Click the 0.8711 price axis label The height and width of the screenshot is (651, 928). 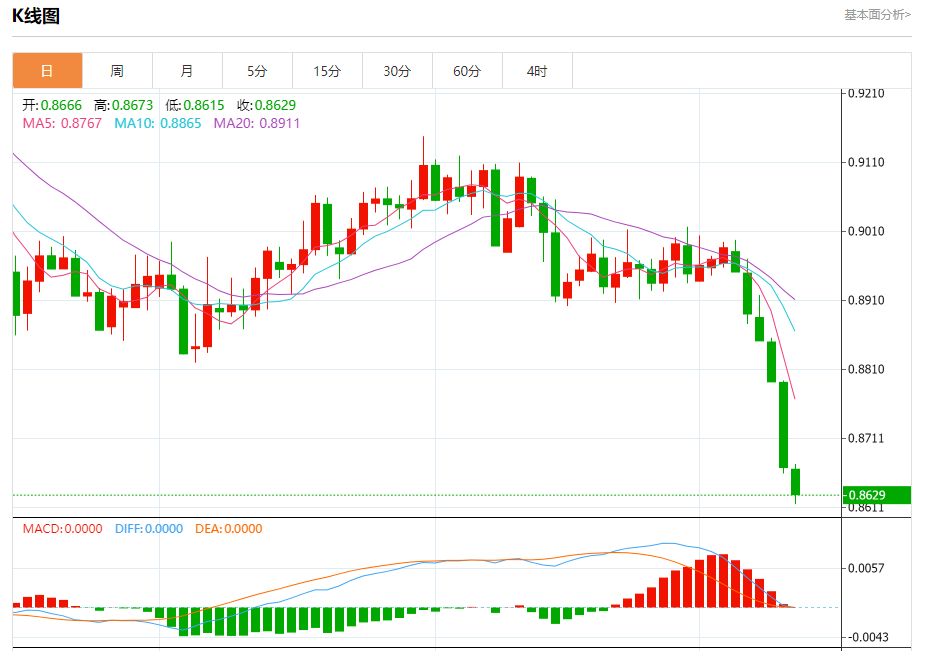coord(866,439)
